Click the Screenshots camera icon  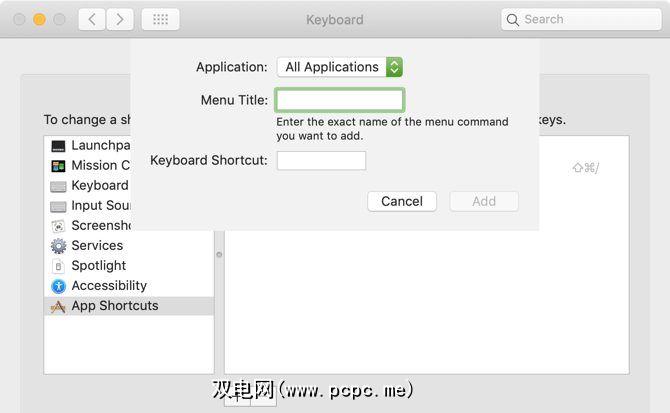[58, 226]
